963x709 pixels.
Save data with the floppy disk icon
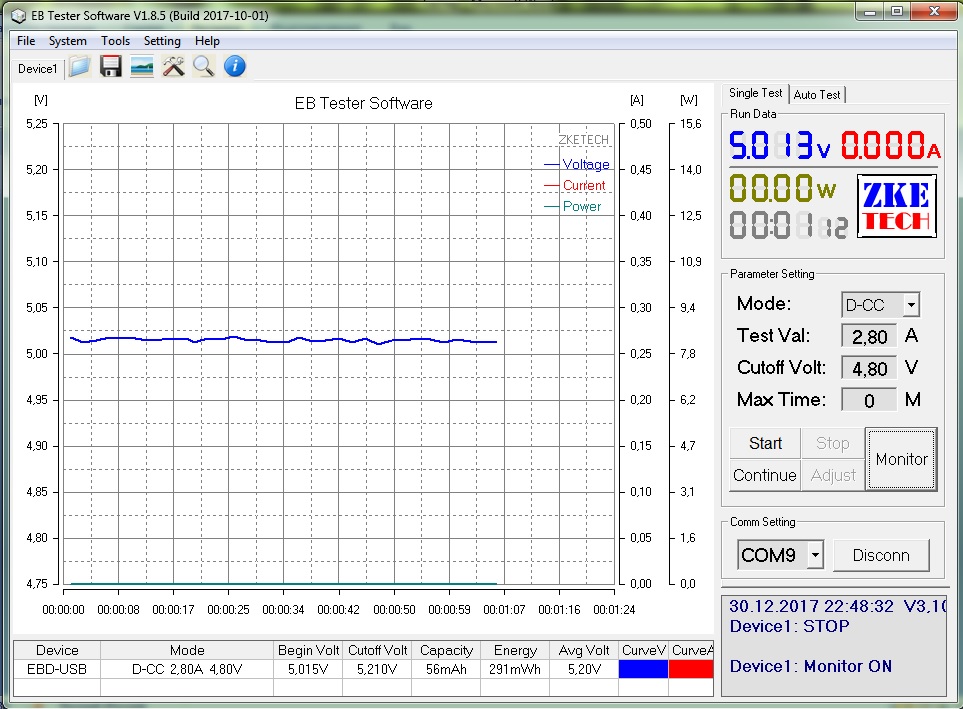click(x=111, y=66)
